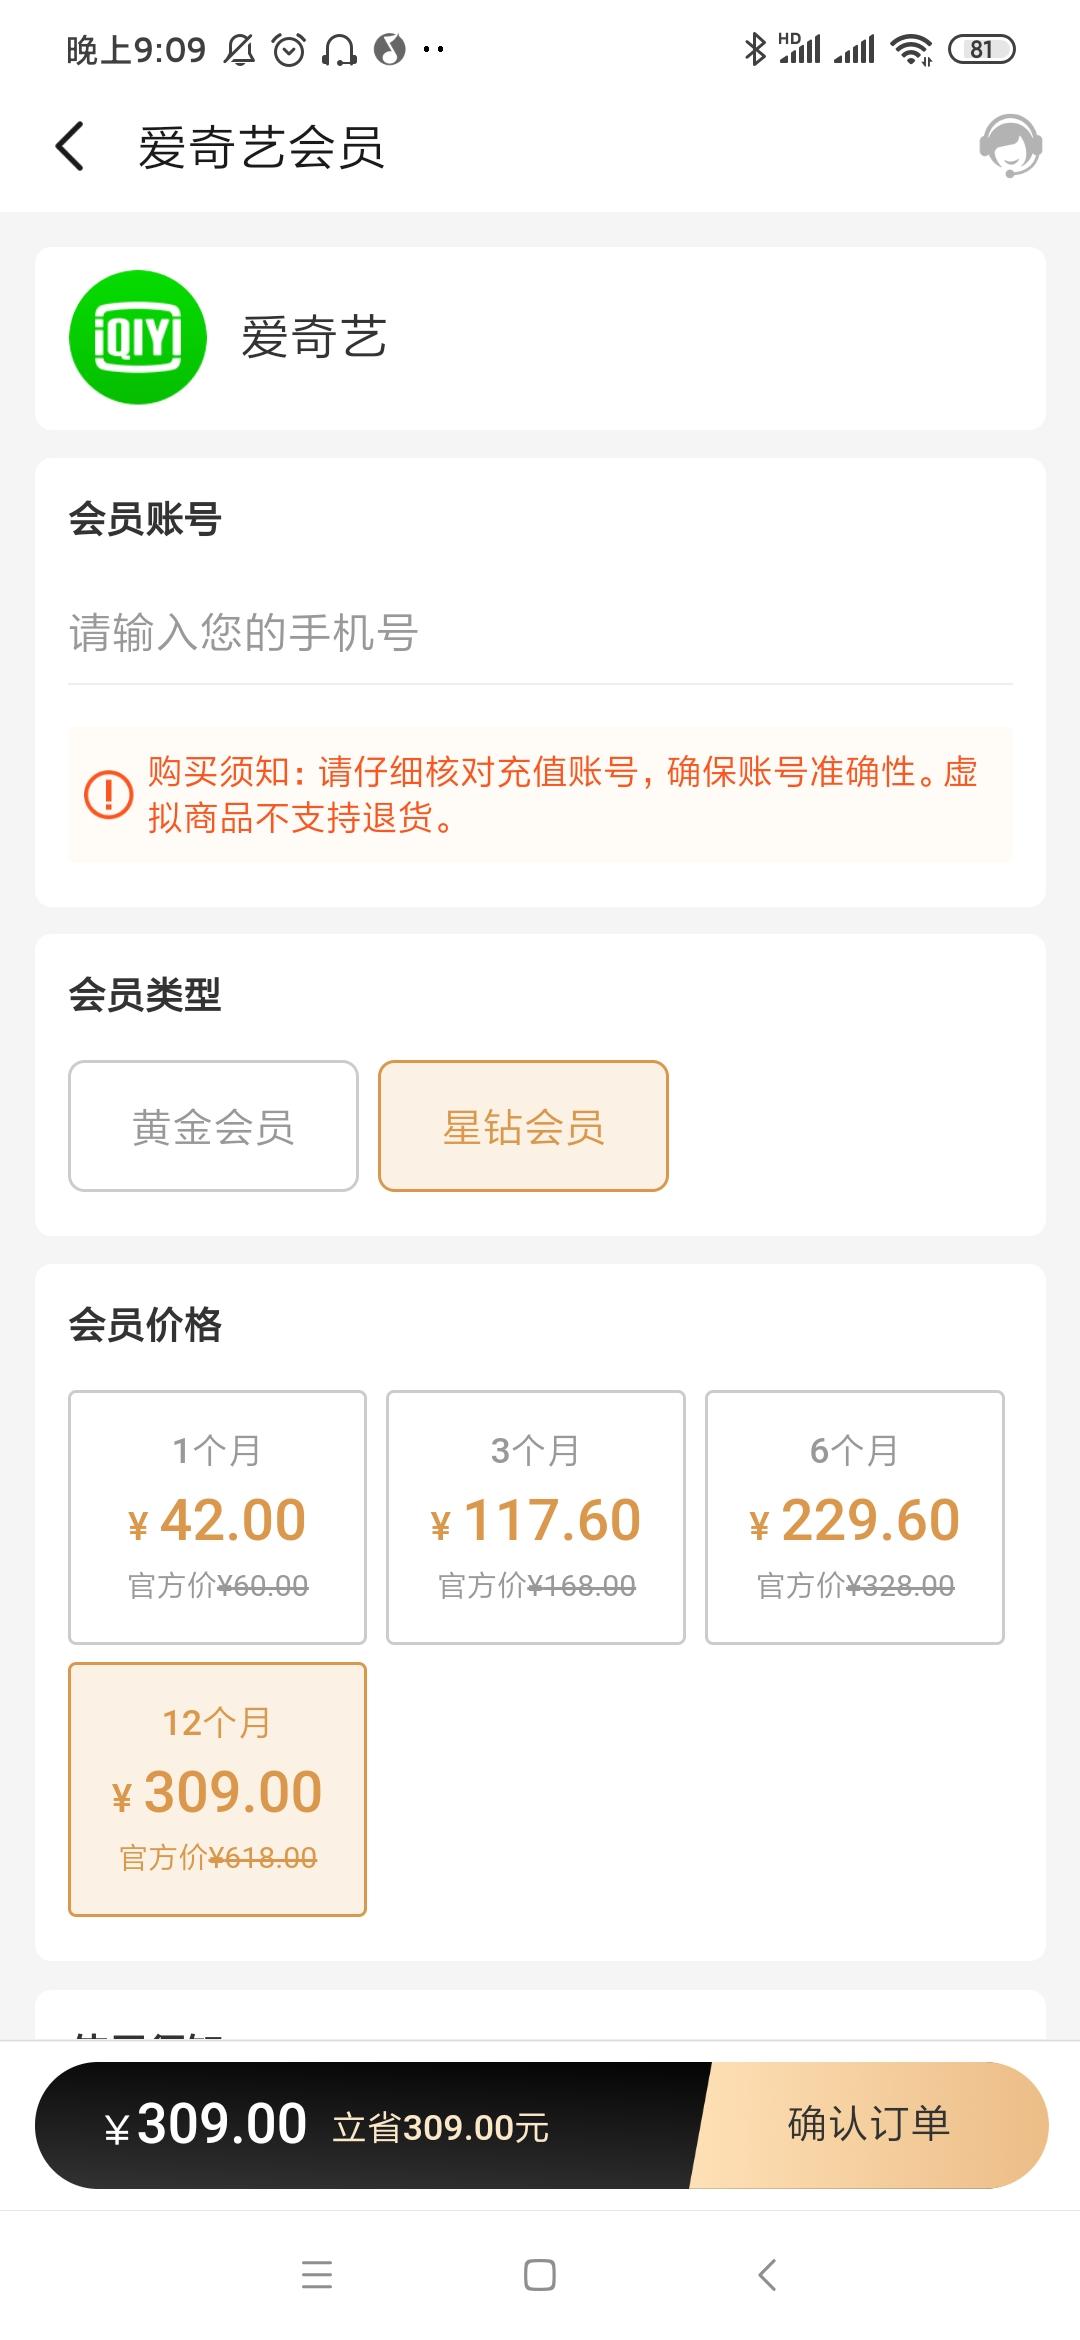Tap the back arrow in header
Image resolution: width=1080 pixels, height=2340 pixels.
[x=70, y=147]
